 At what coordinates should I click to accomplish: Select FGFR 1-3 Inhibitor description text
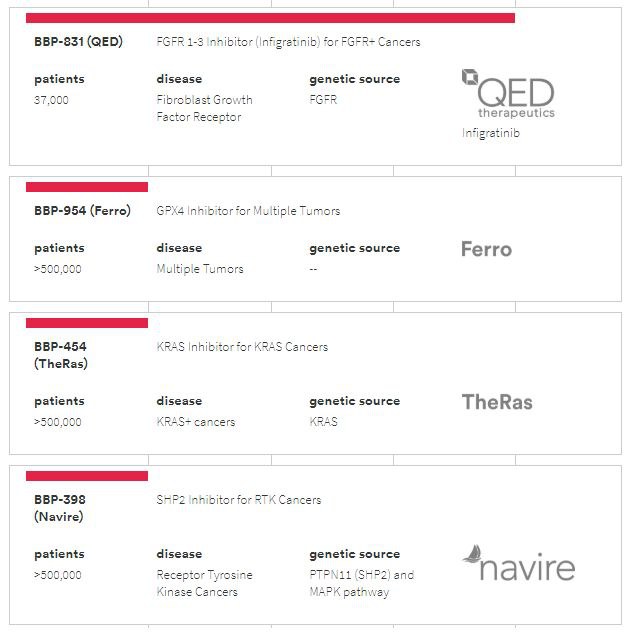click(288, 42)
